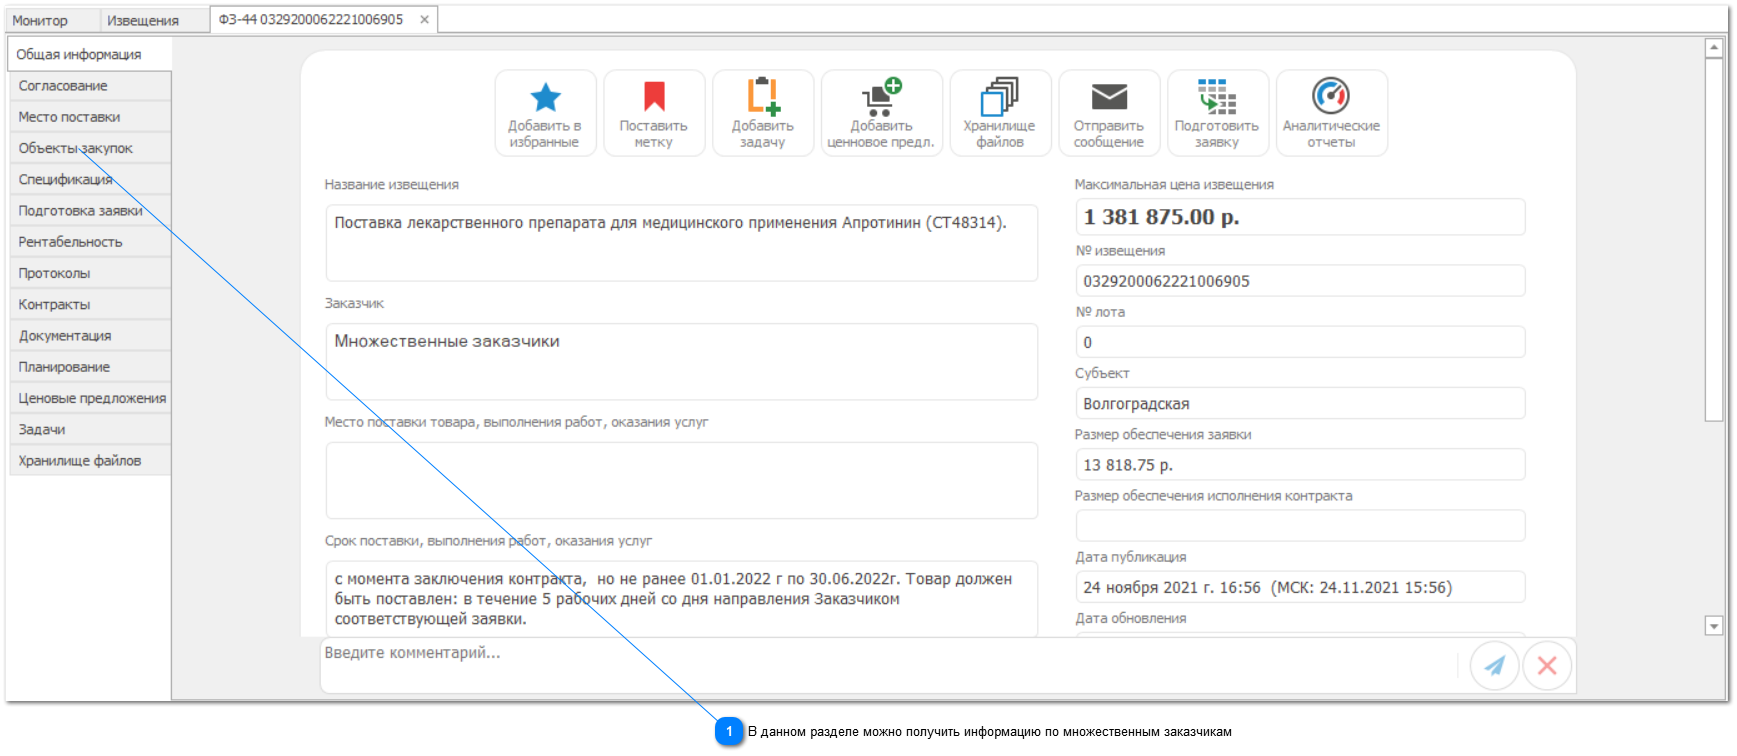Image resolution: width=1737 pixels, height=756 pixels.
Task: Open the Хранилище файлов toolbar icon
Action: coord(1000,97)
